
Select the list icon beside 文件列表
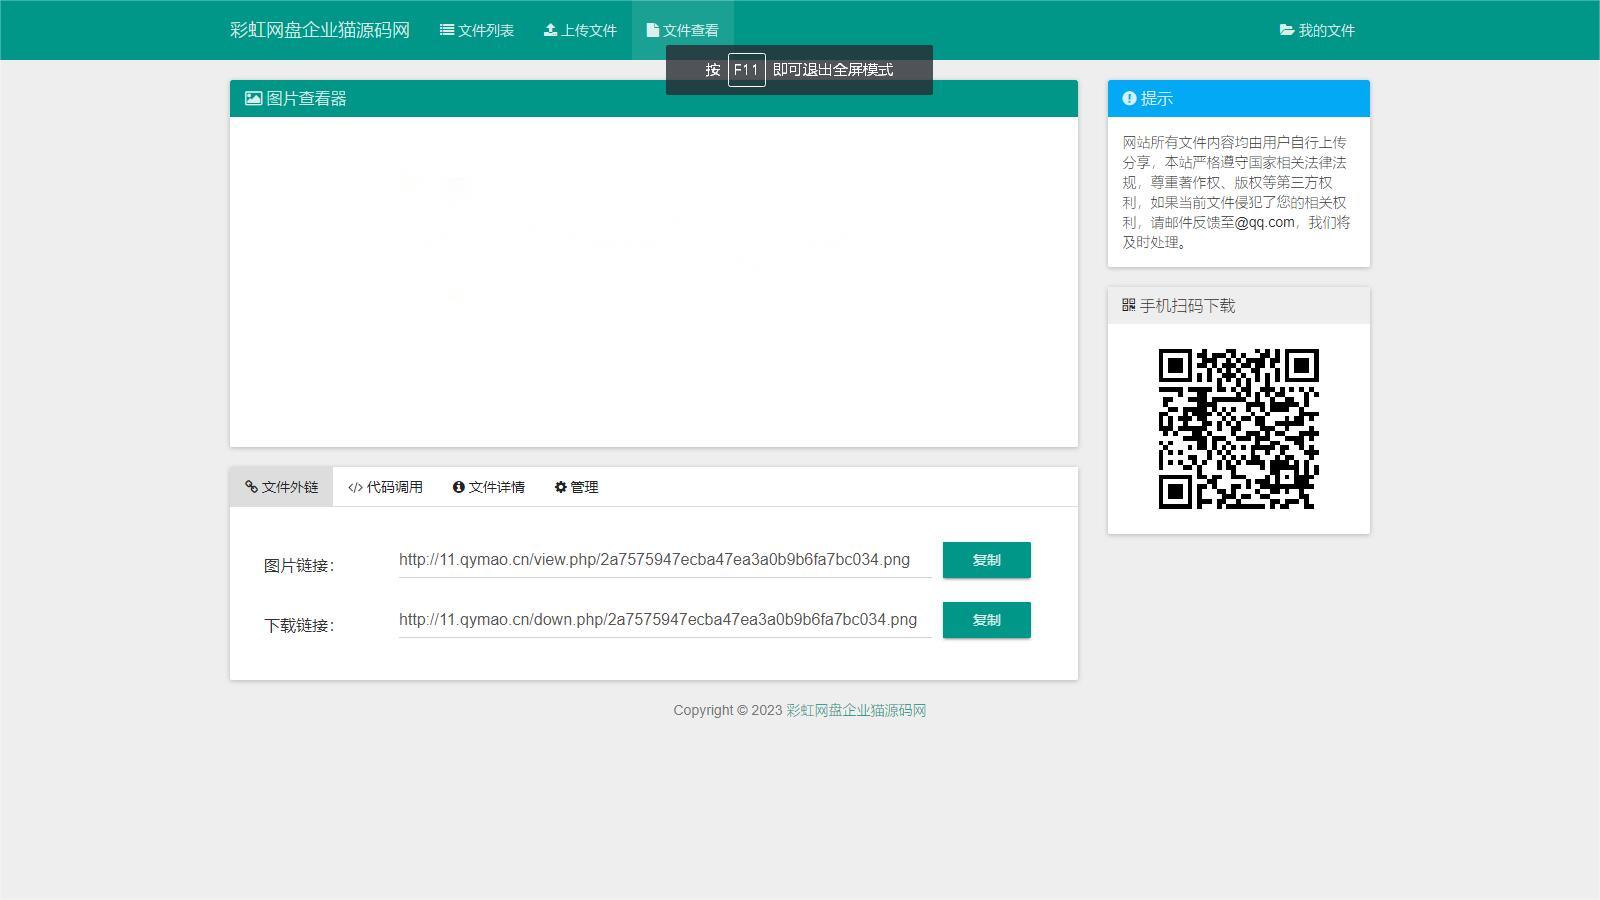(x=446, y=30)
